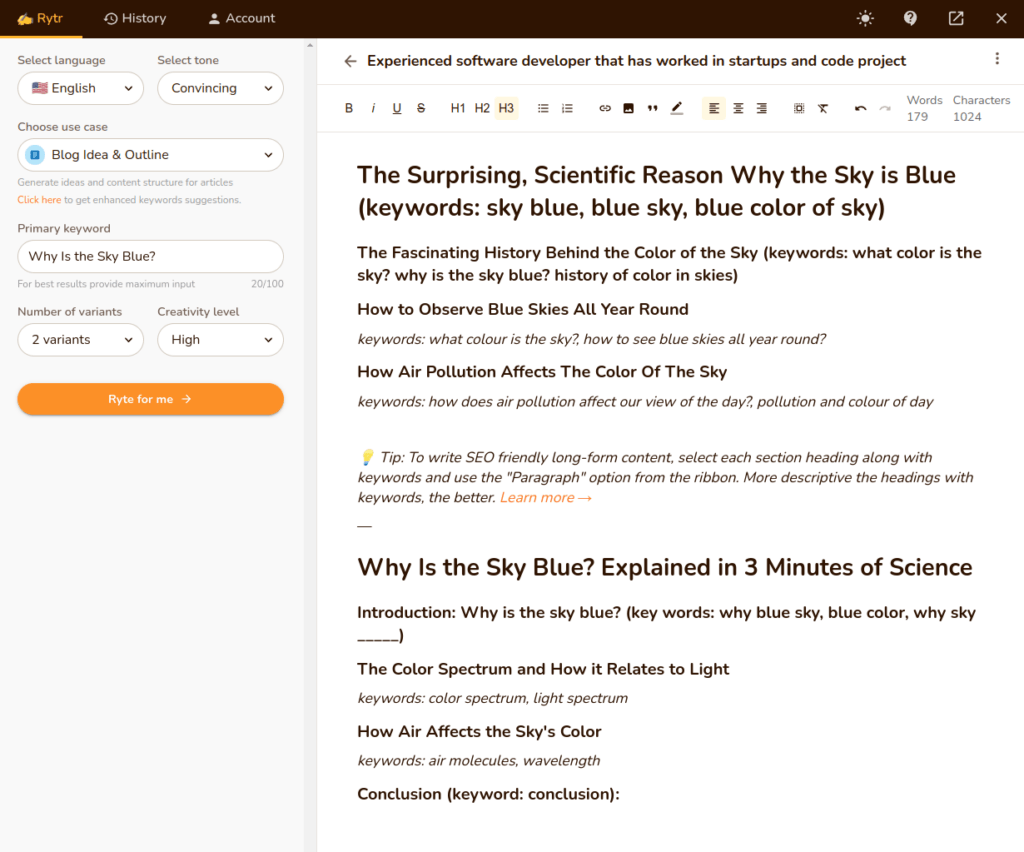
Task: Switch to the Rytr tab
Action: [x=40, y=18]
